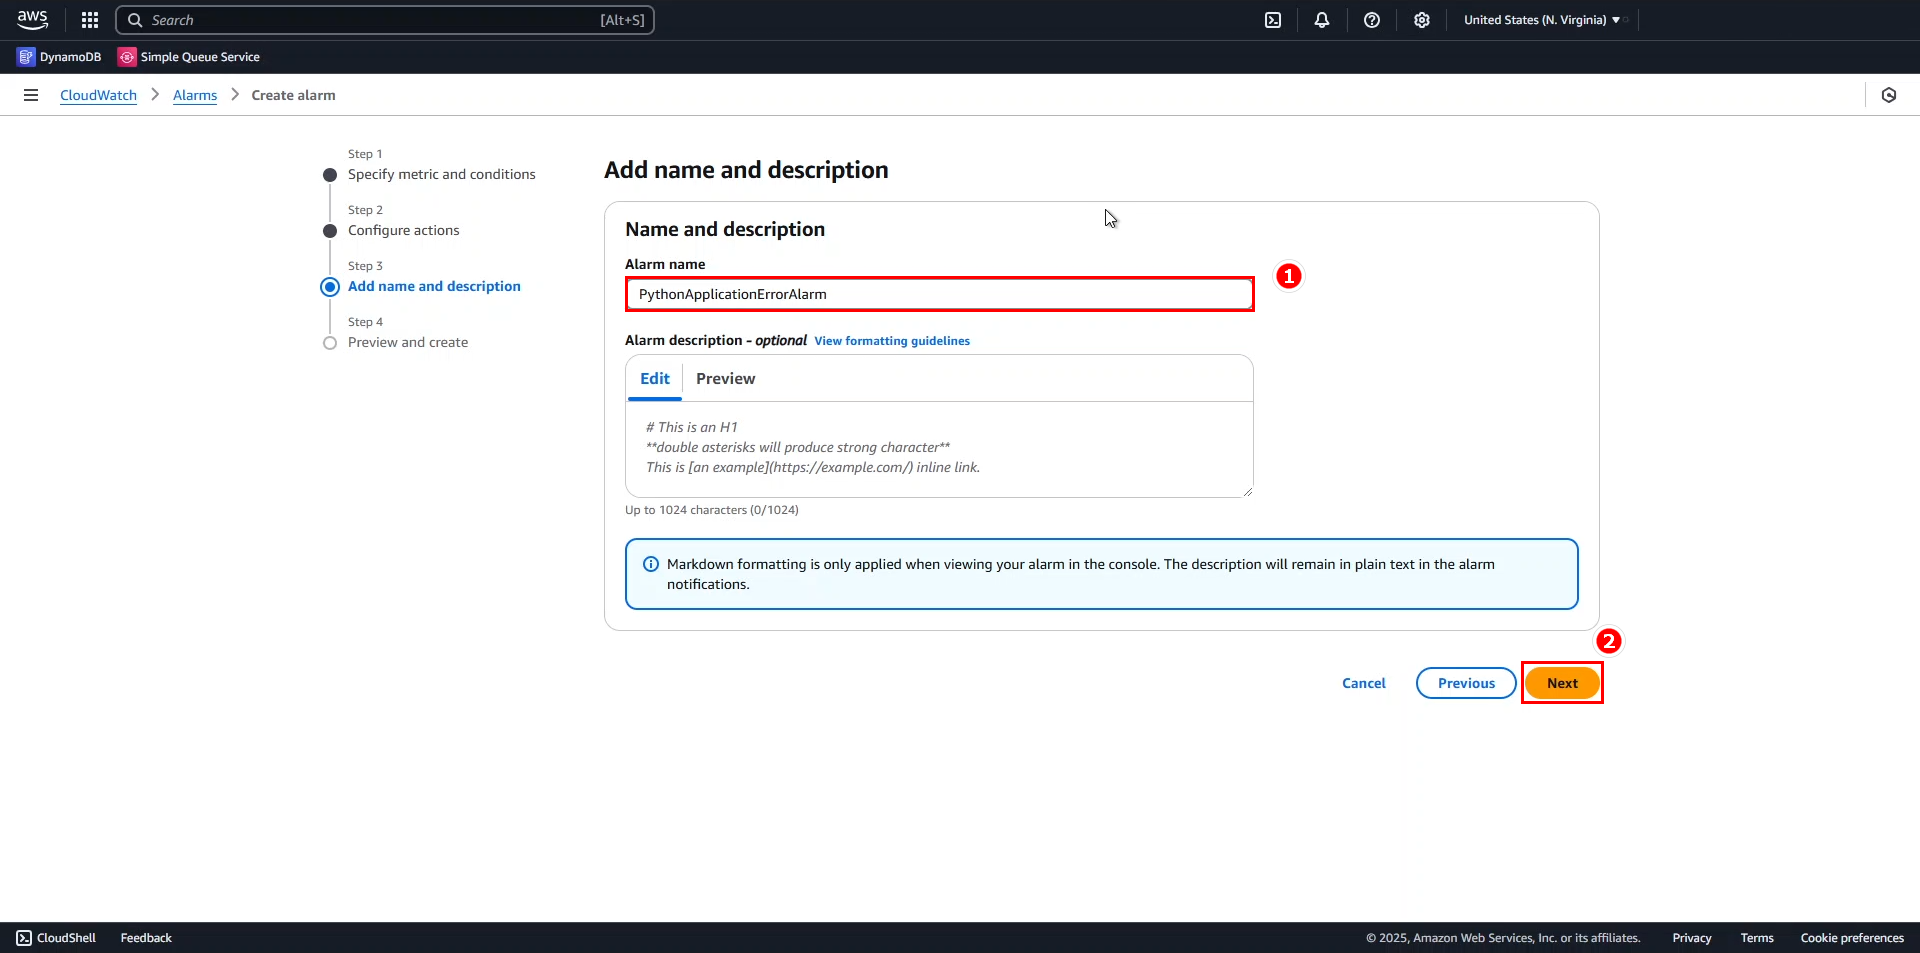Click the 'Create alarm' breadcrumb text

[293, 95]
